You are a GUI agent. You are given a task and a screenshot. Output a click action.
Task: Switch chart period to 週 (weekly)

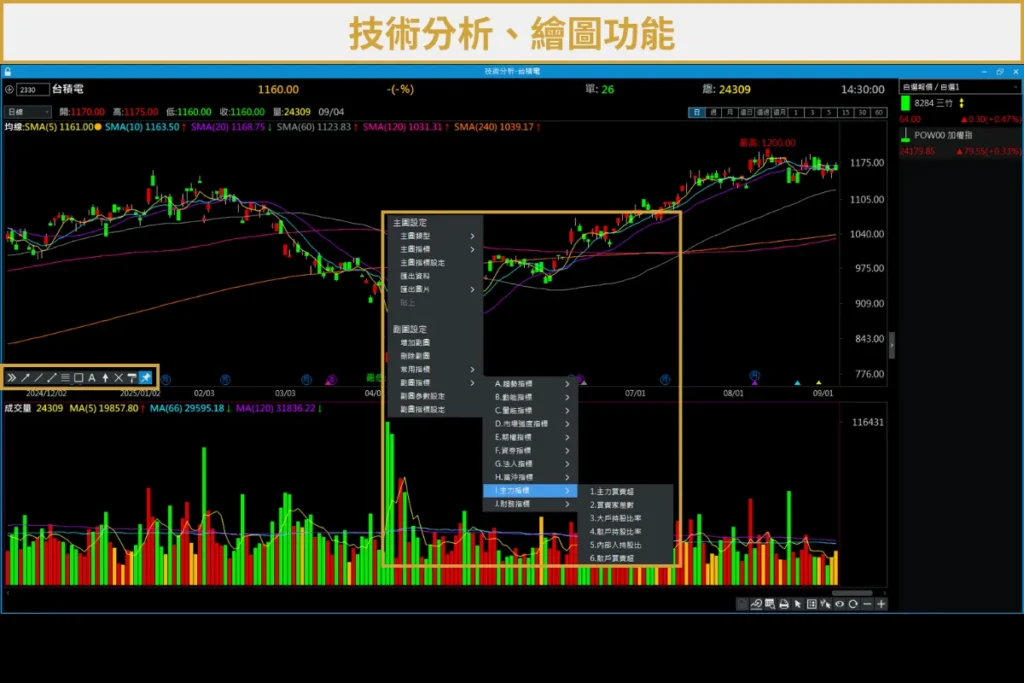coord(714,112)
